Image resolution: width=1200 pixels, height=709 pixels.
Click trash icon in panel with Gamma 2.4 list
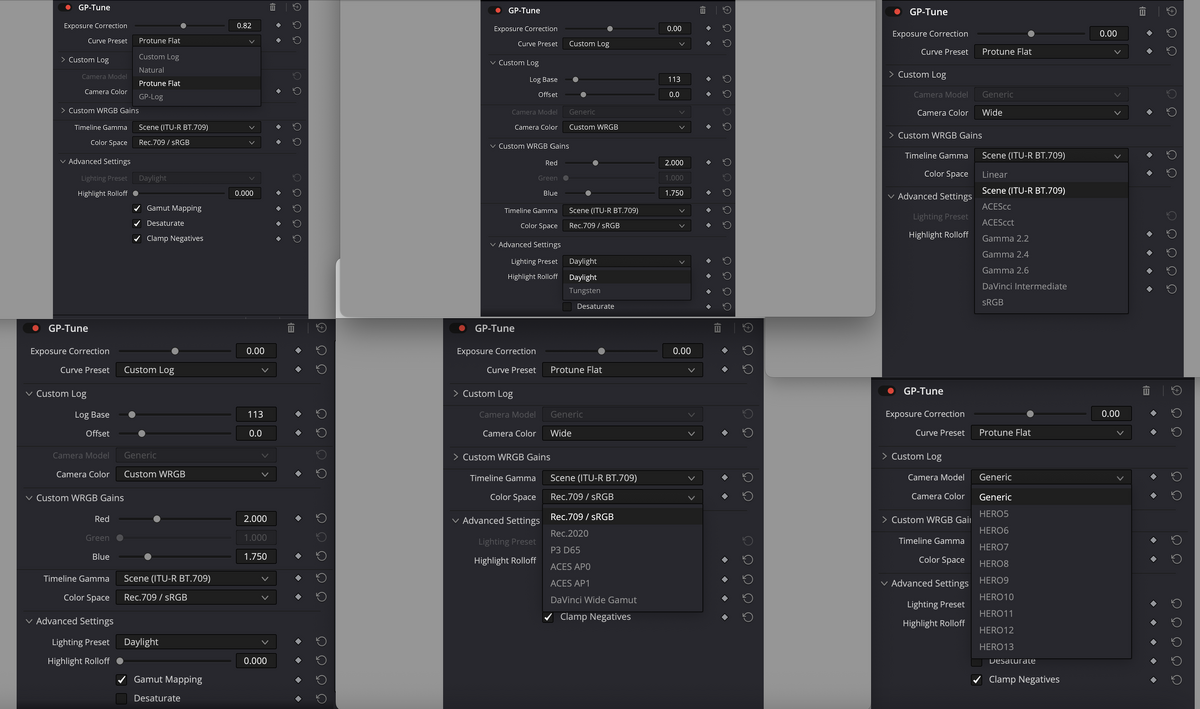pyautogui.click(x=1143, y=12)
